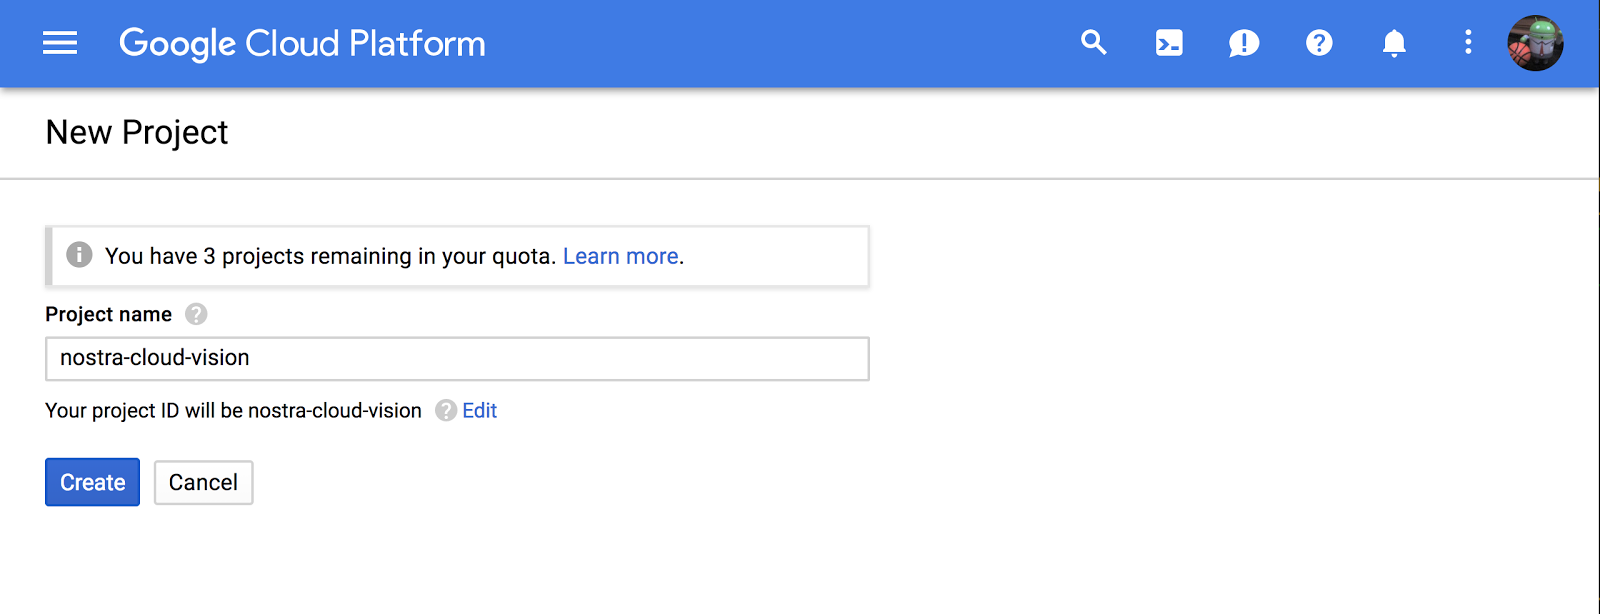This screenshot has height=614, width=1600.
Task: Click the project ID help tooltip icon
Action: [x=443, y=410]
